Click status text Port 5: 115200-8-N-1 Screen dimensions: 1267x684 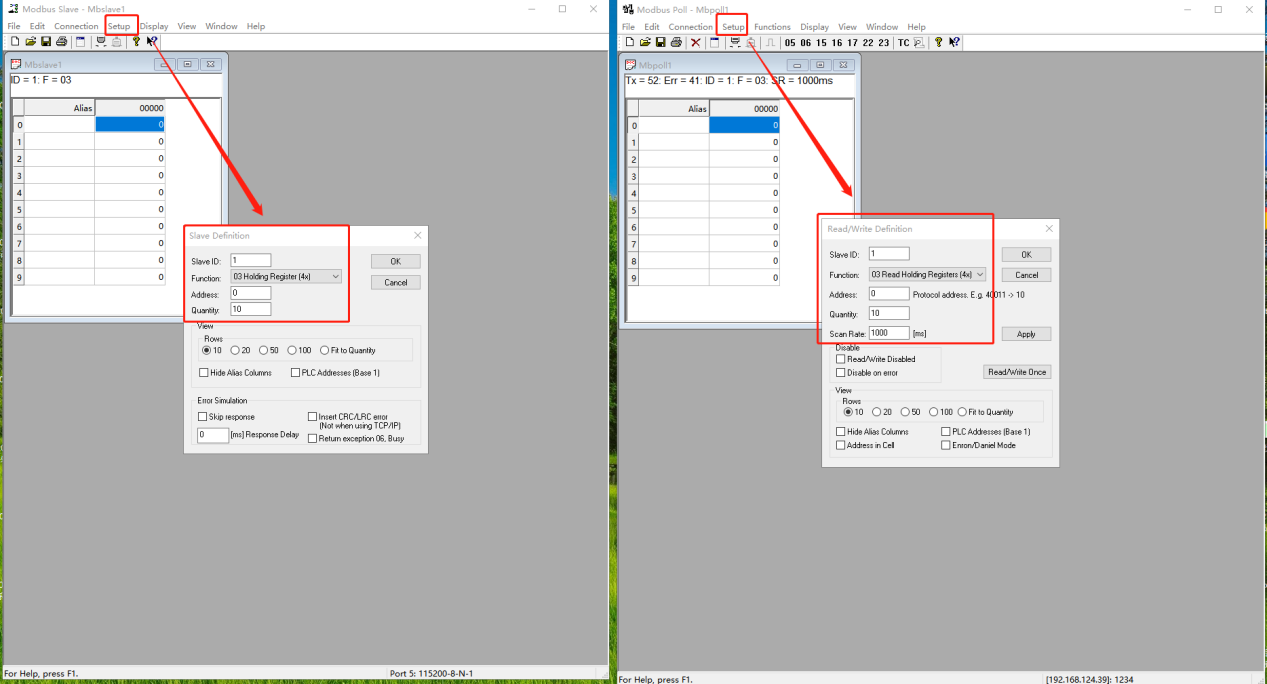[431, 673]
